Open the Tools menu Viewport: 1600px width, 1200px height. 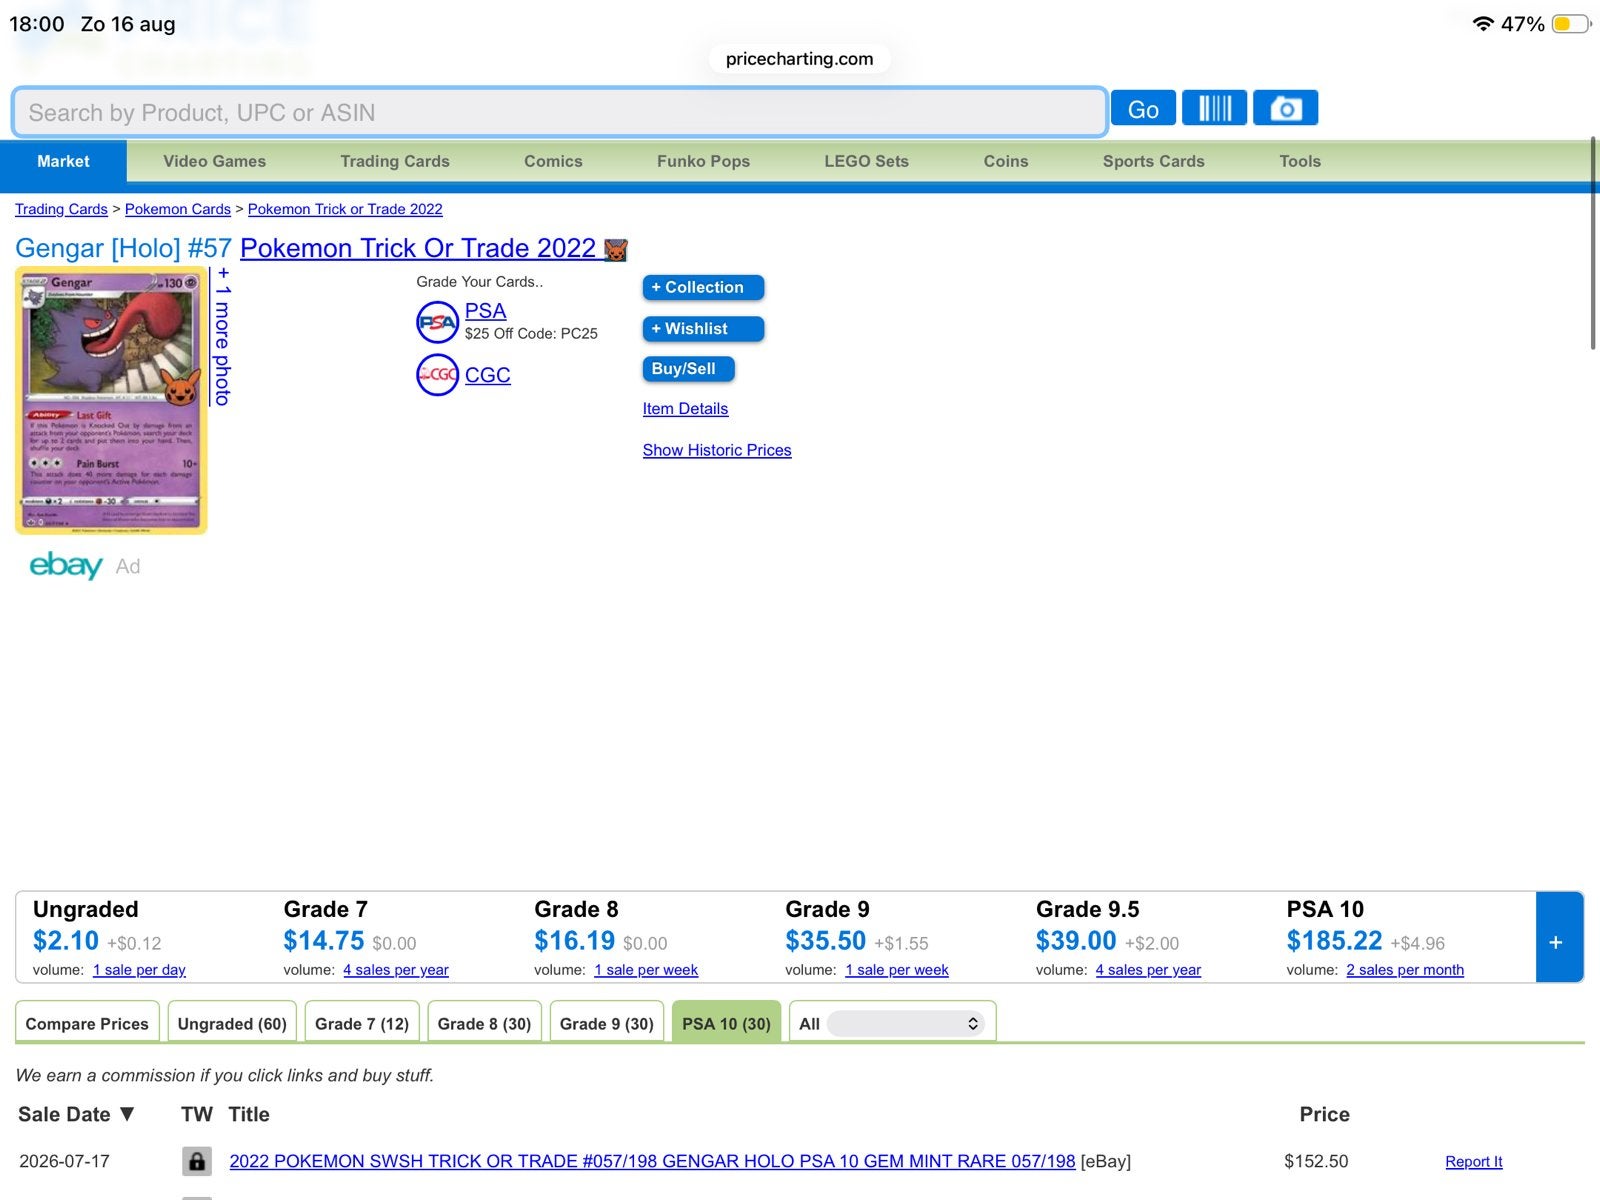pos(1300,161)
